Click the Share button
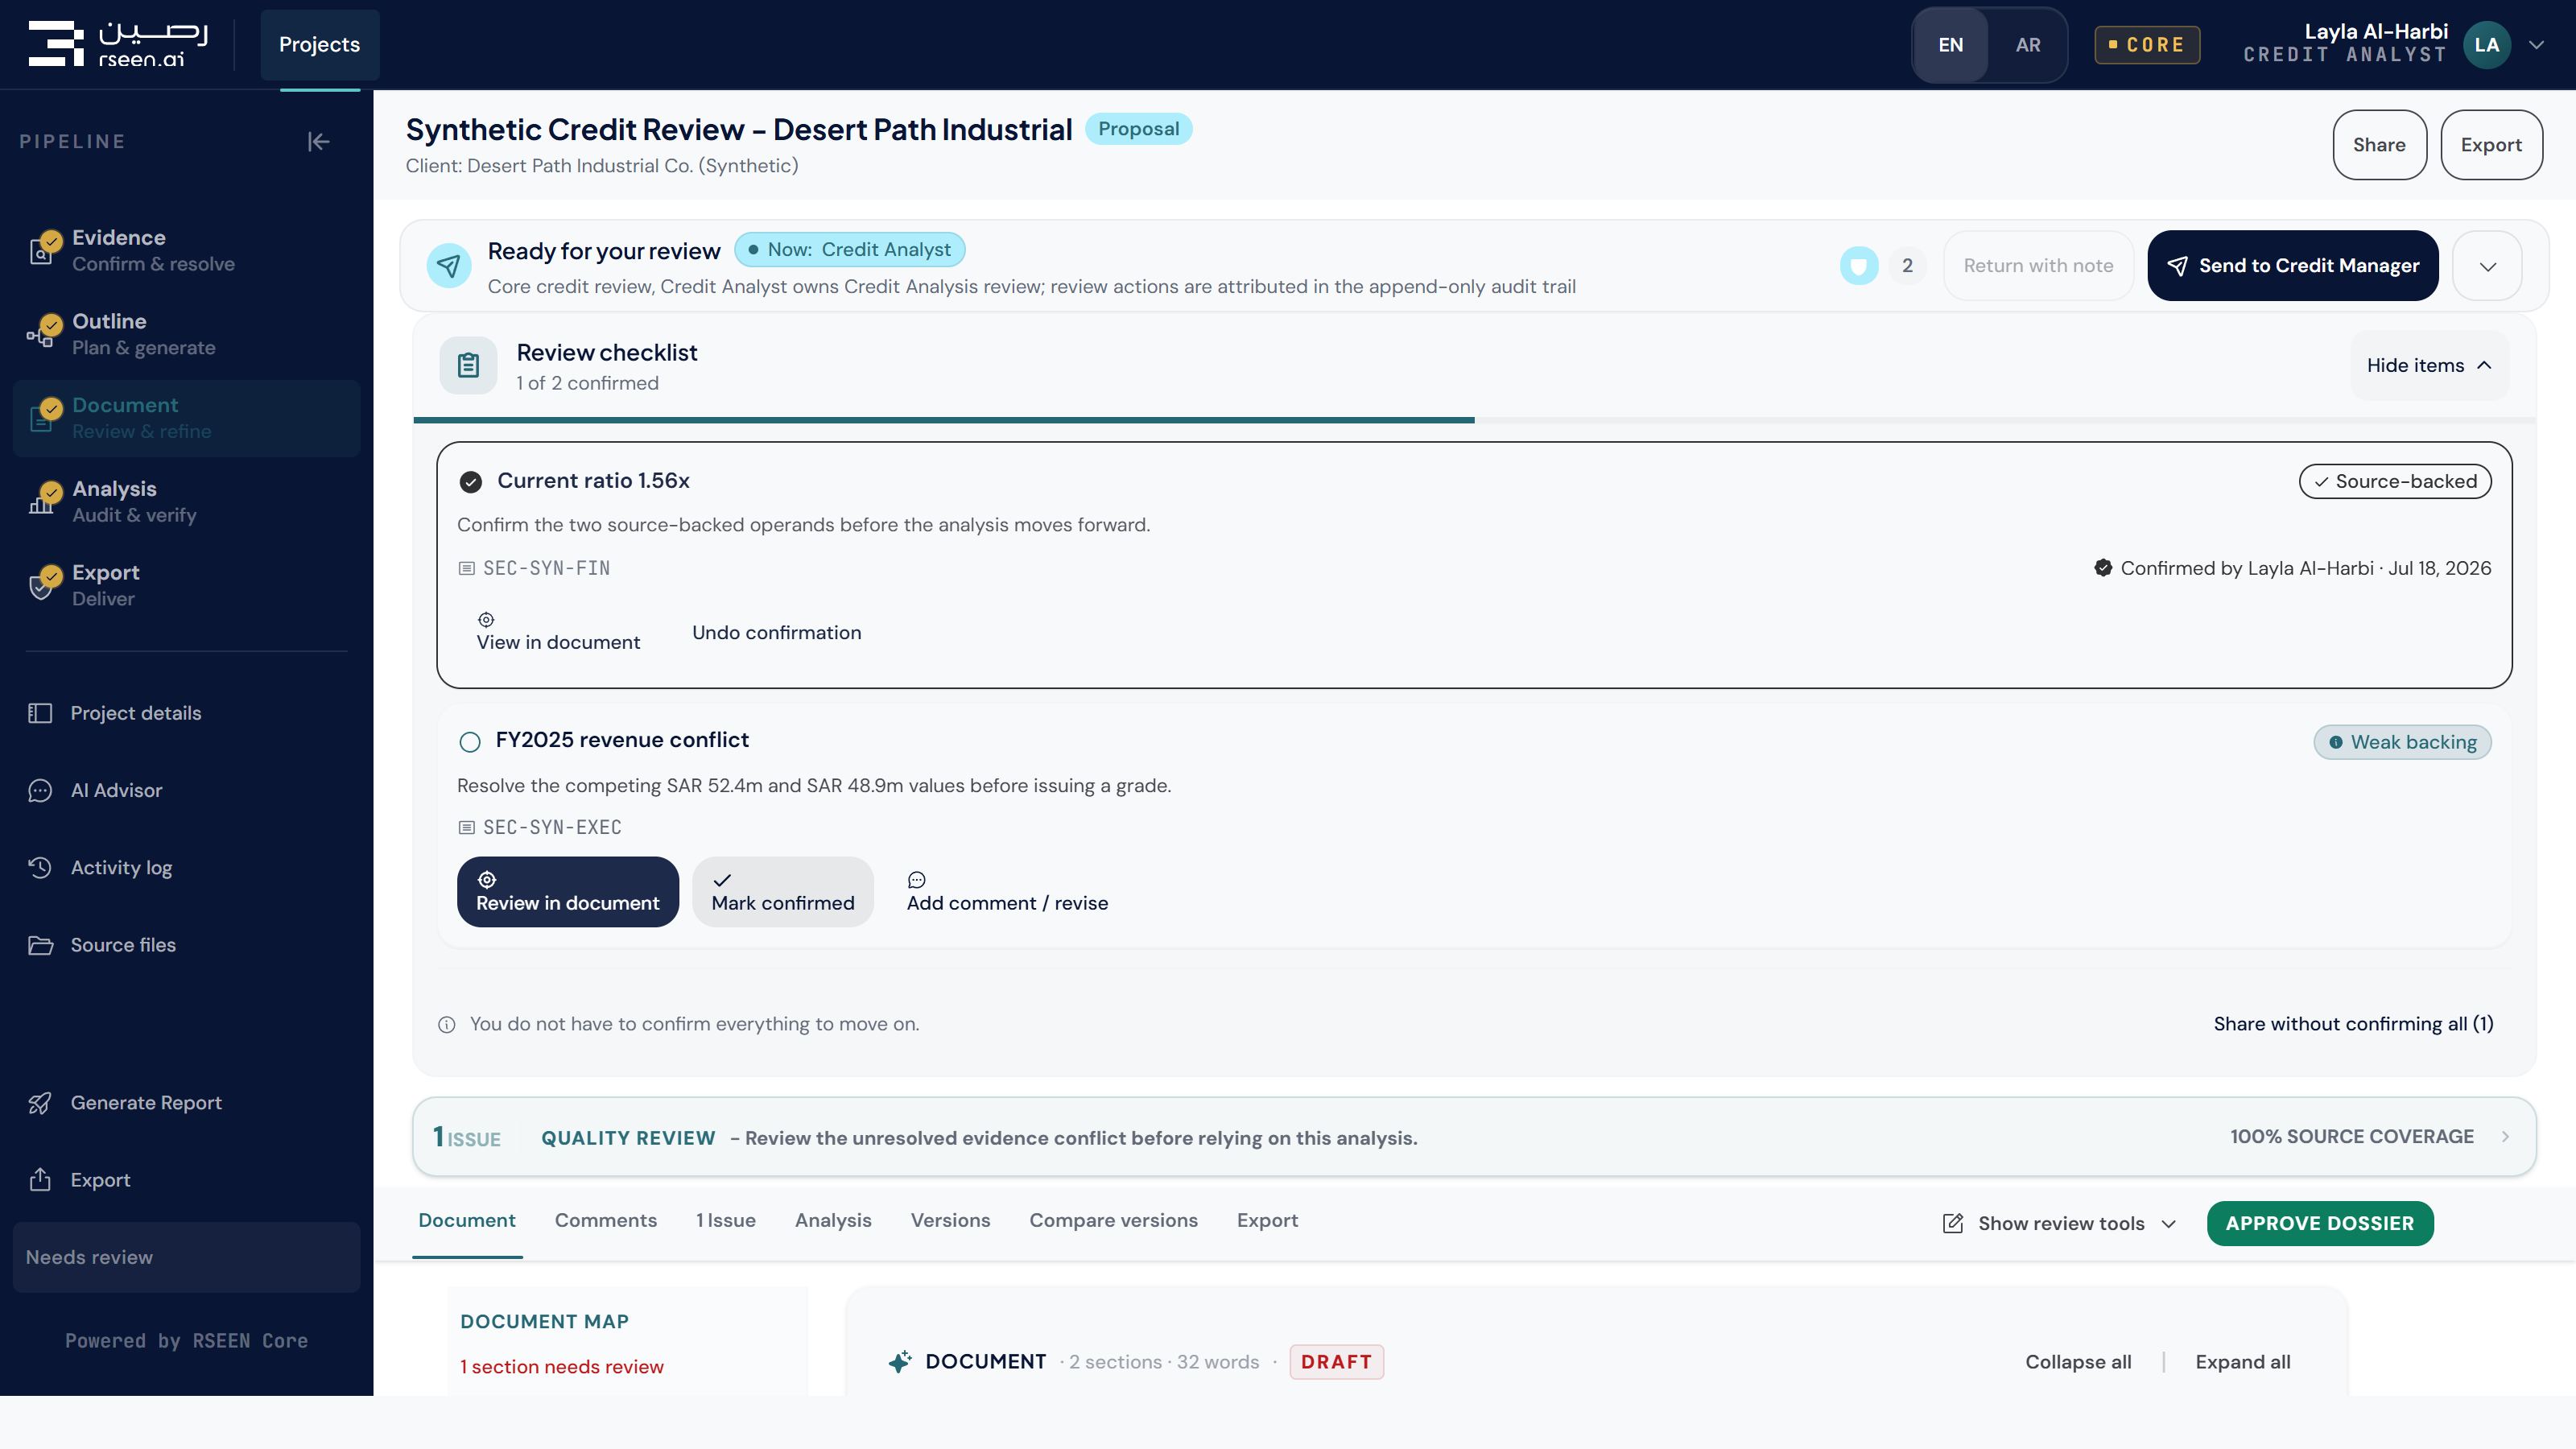 tap(2379, 145)
